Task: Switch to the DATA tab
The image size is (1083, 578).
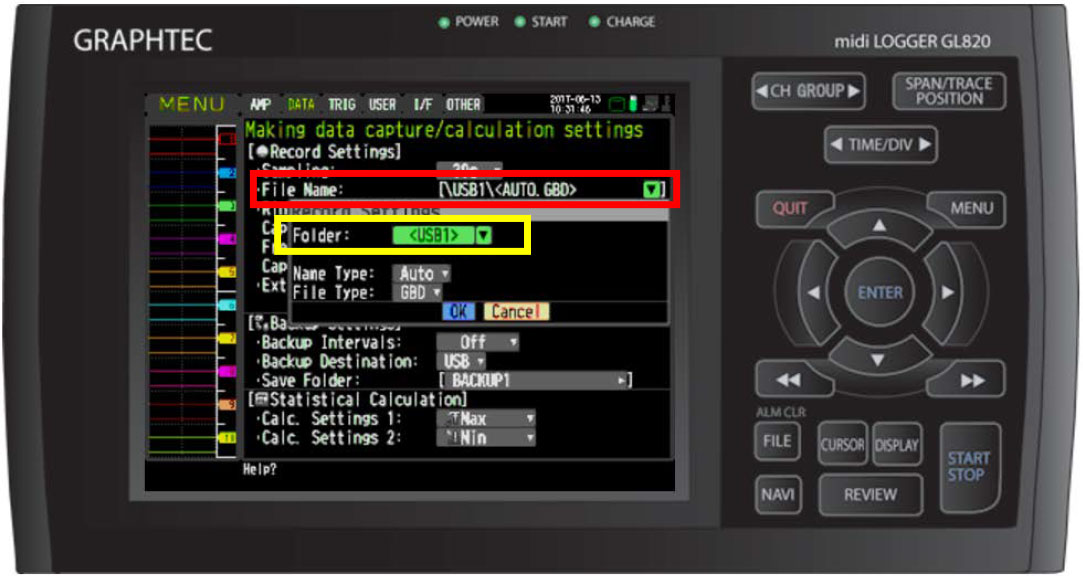Action: click(300, 104)
